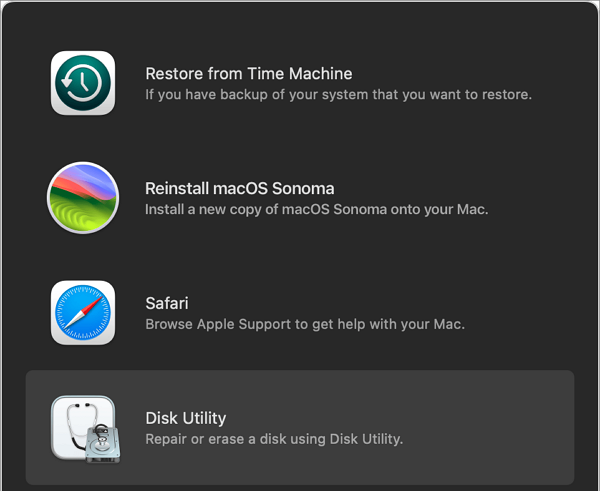Open the Safari compass icon

point(83,313)
